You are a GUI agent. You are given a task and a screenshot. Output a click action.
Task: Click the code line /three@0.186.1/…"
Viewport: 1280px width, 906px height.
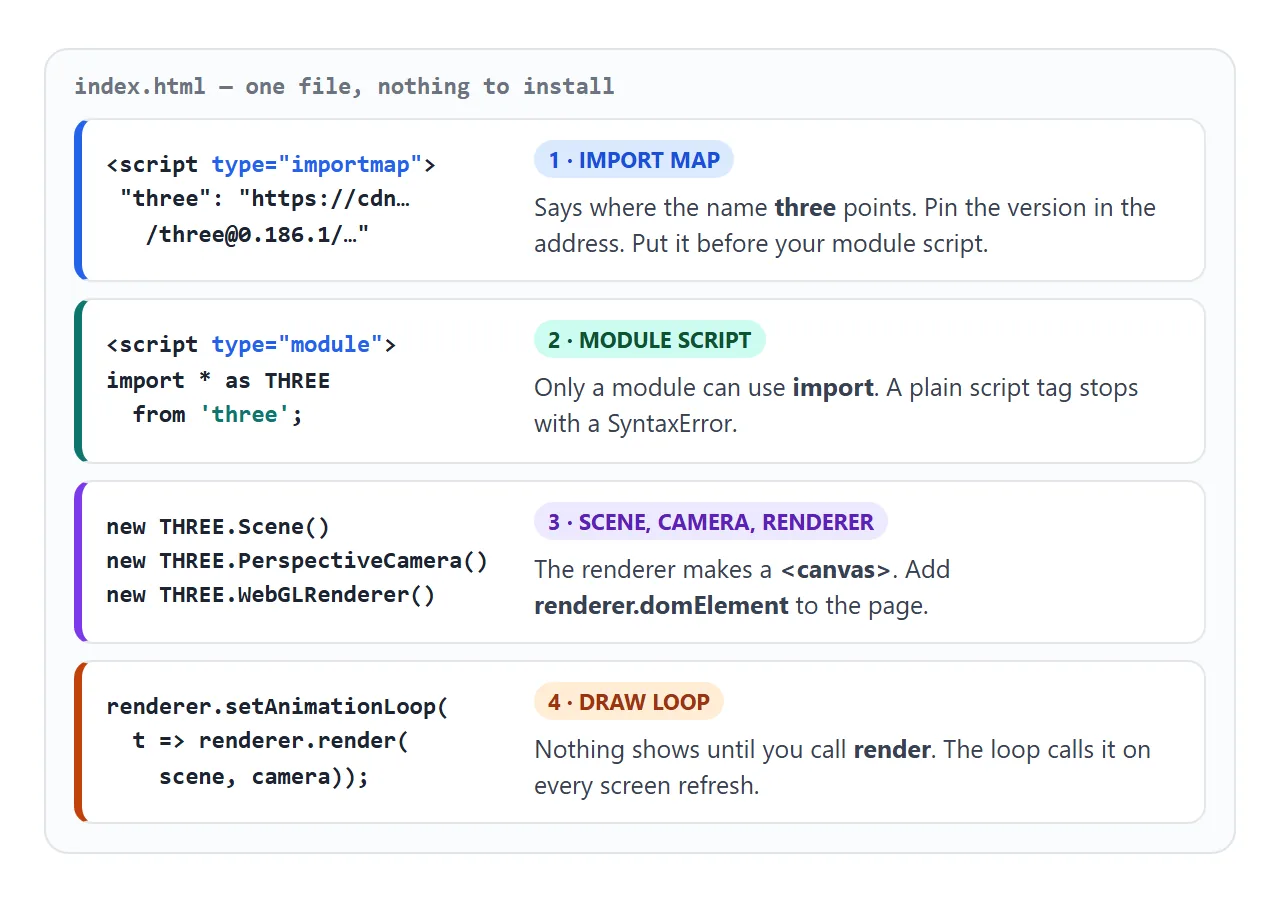tap(258, 233)
